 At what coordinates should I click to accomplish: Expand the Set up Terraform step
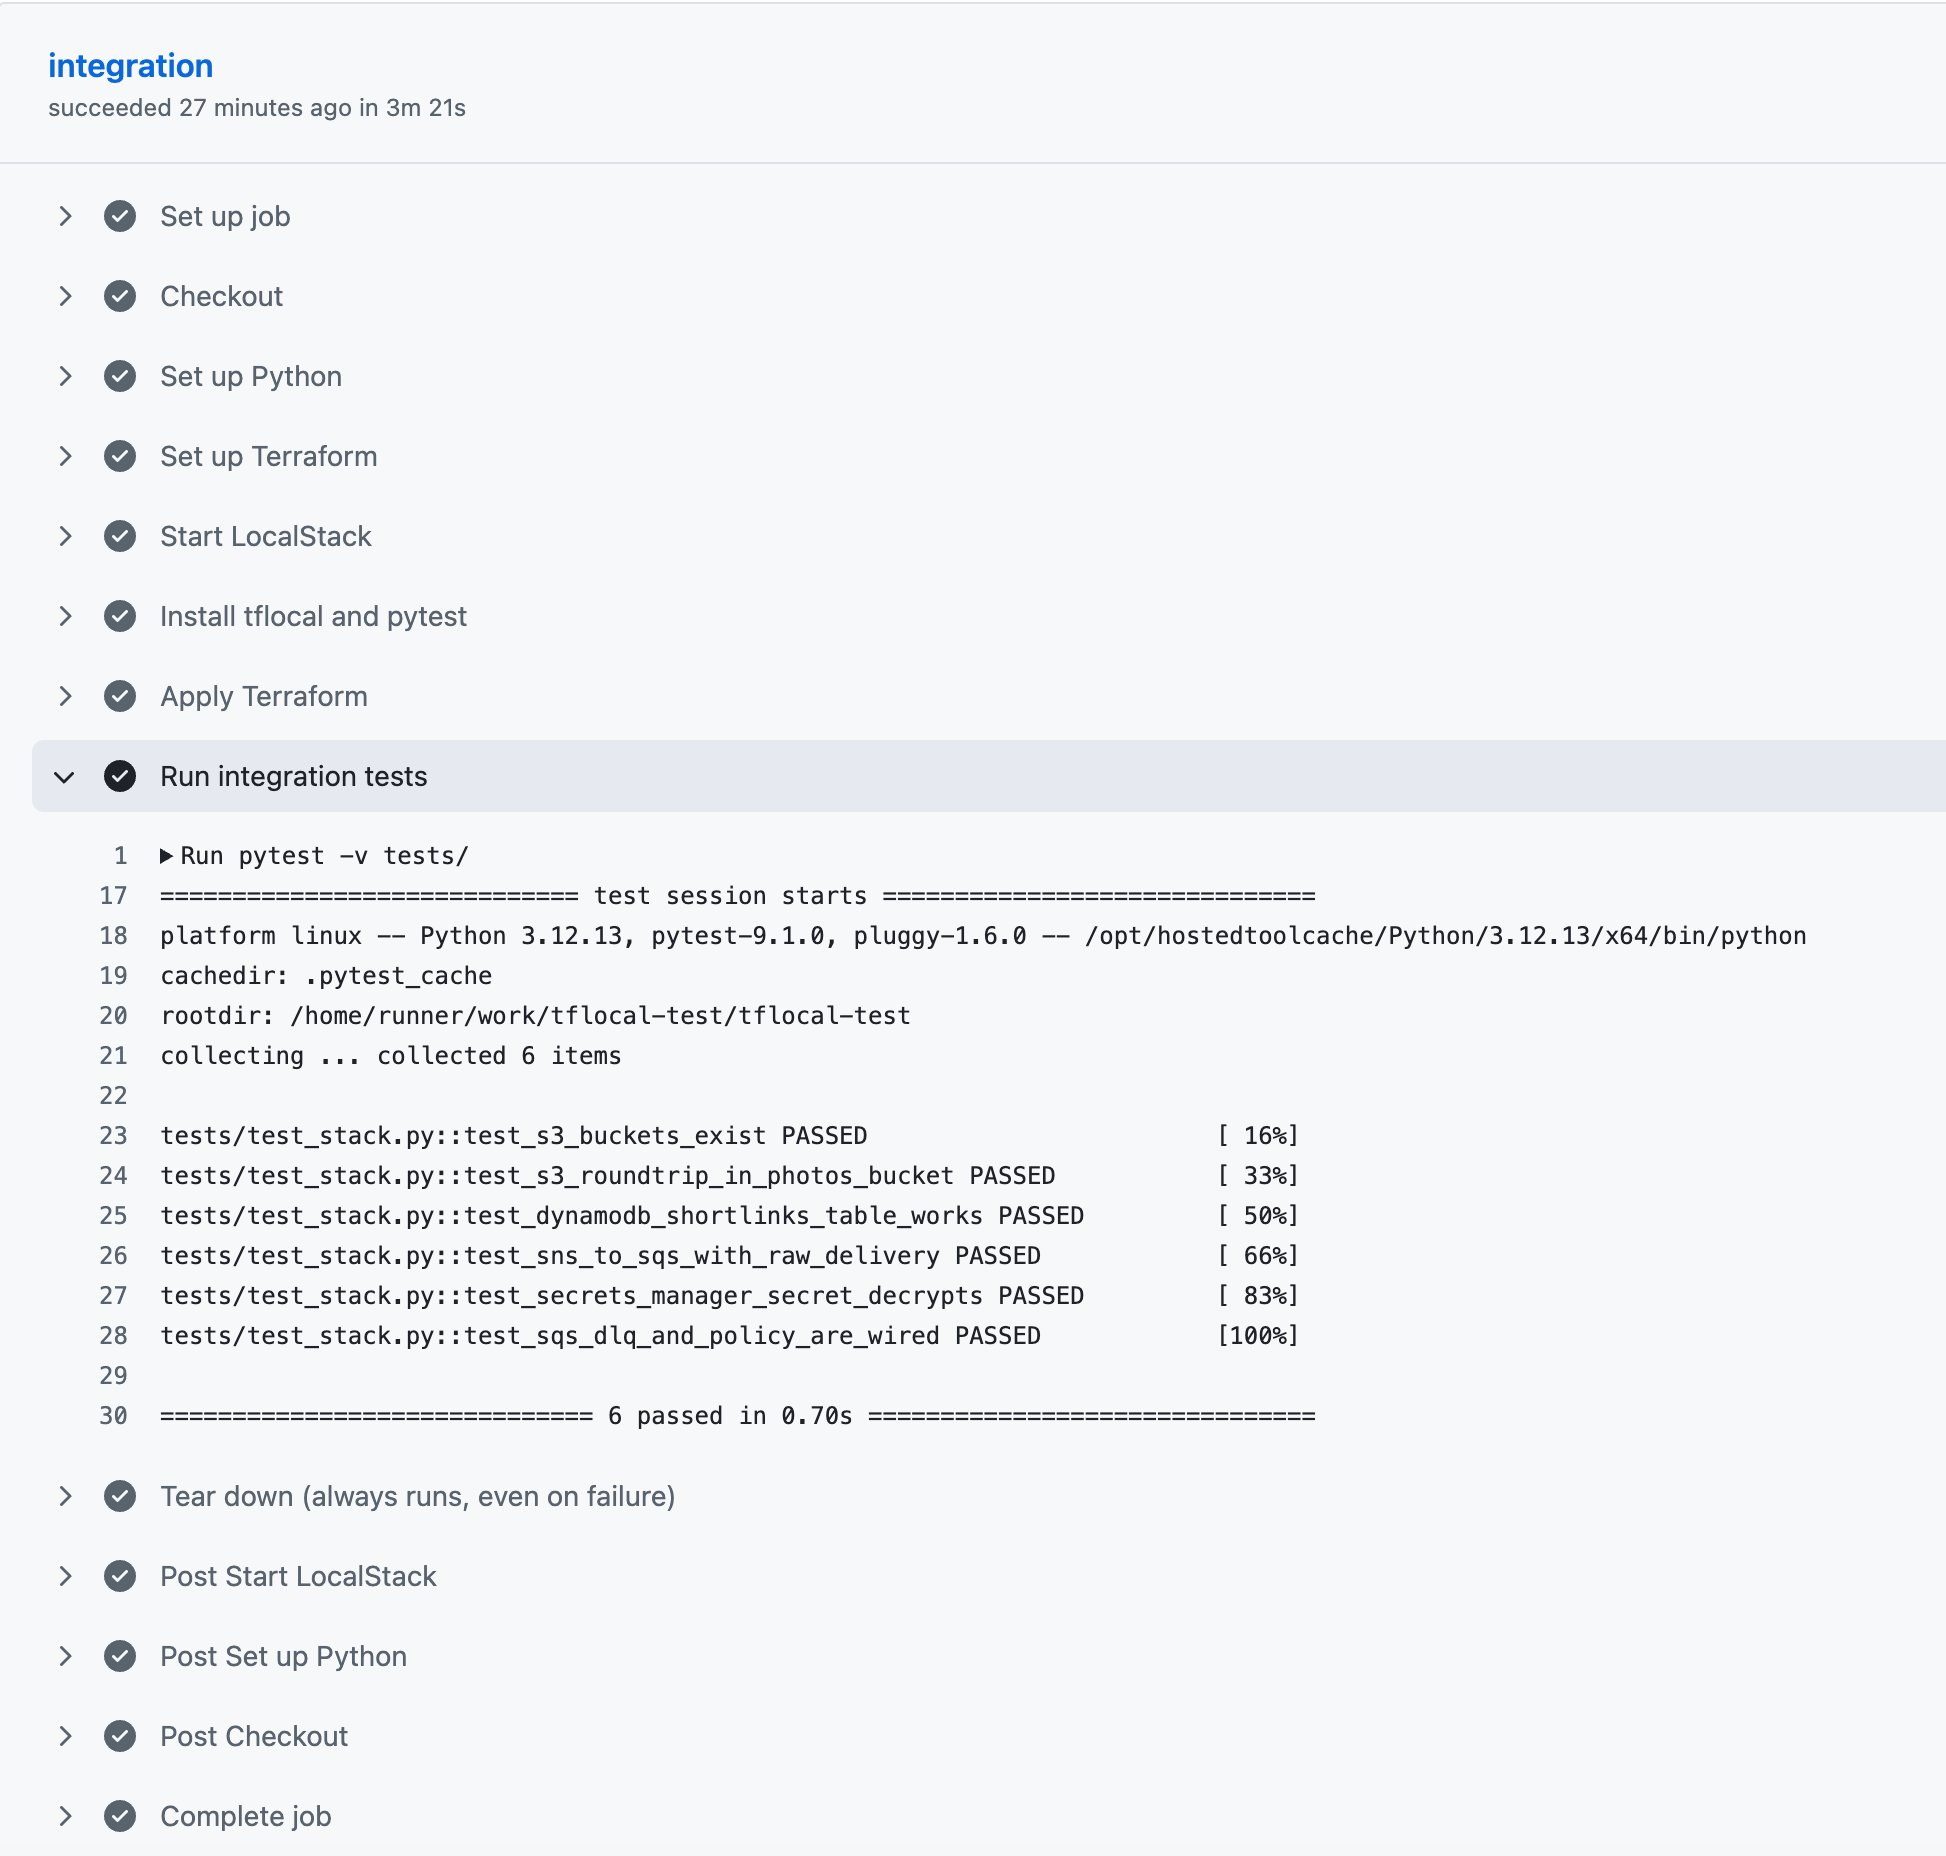coord(65,456)
